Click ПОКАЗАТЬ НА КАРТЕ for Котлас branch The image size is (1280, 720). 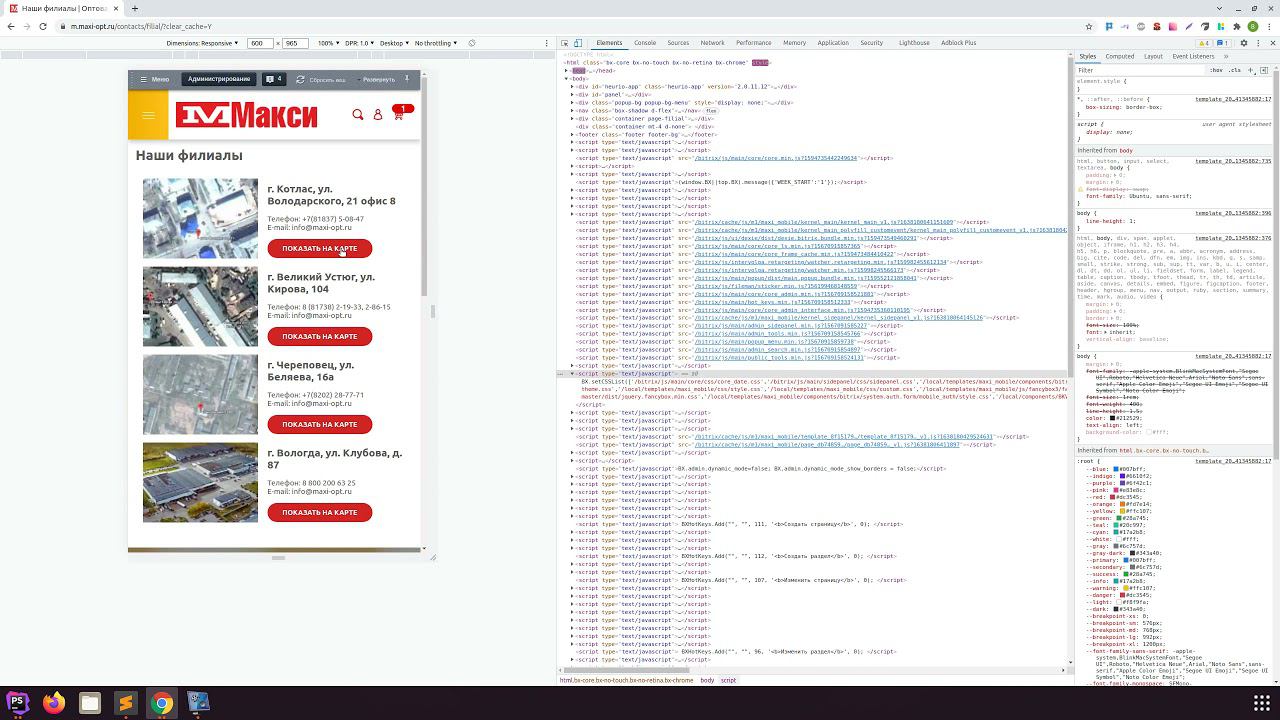coord(320,248)
